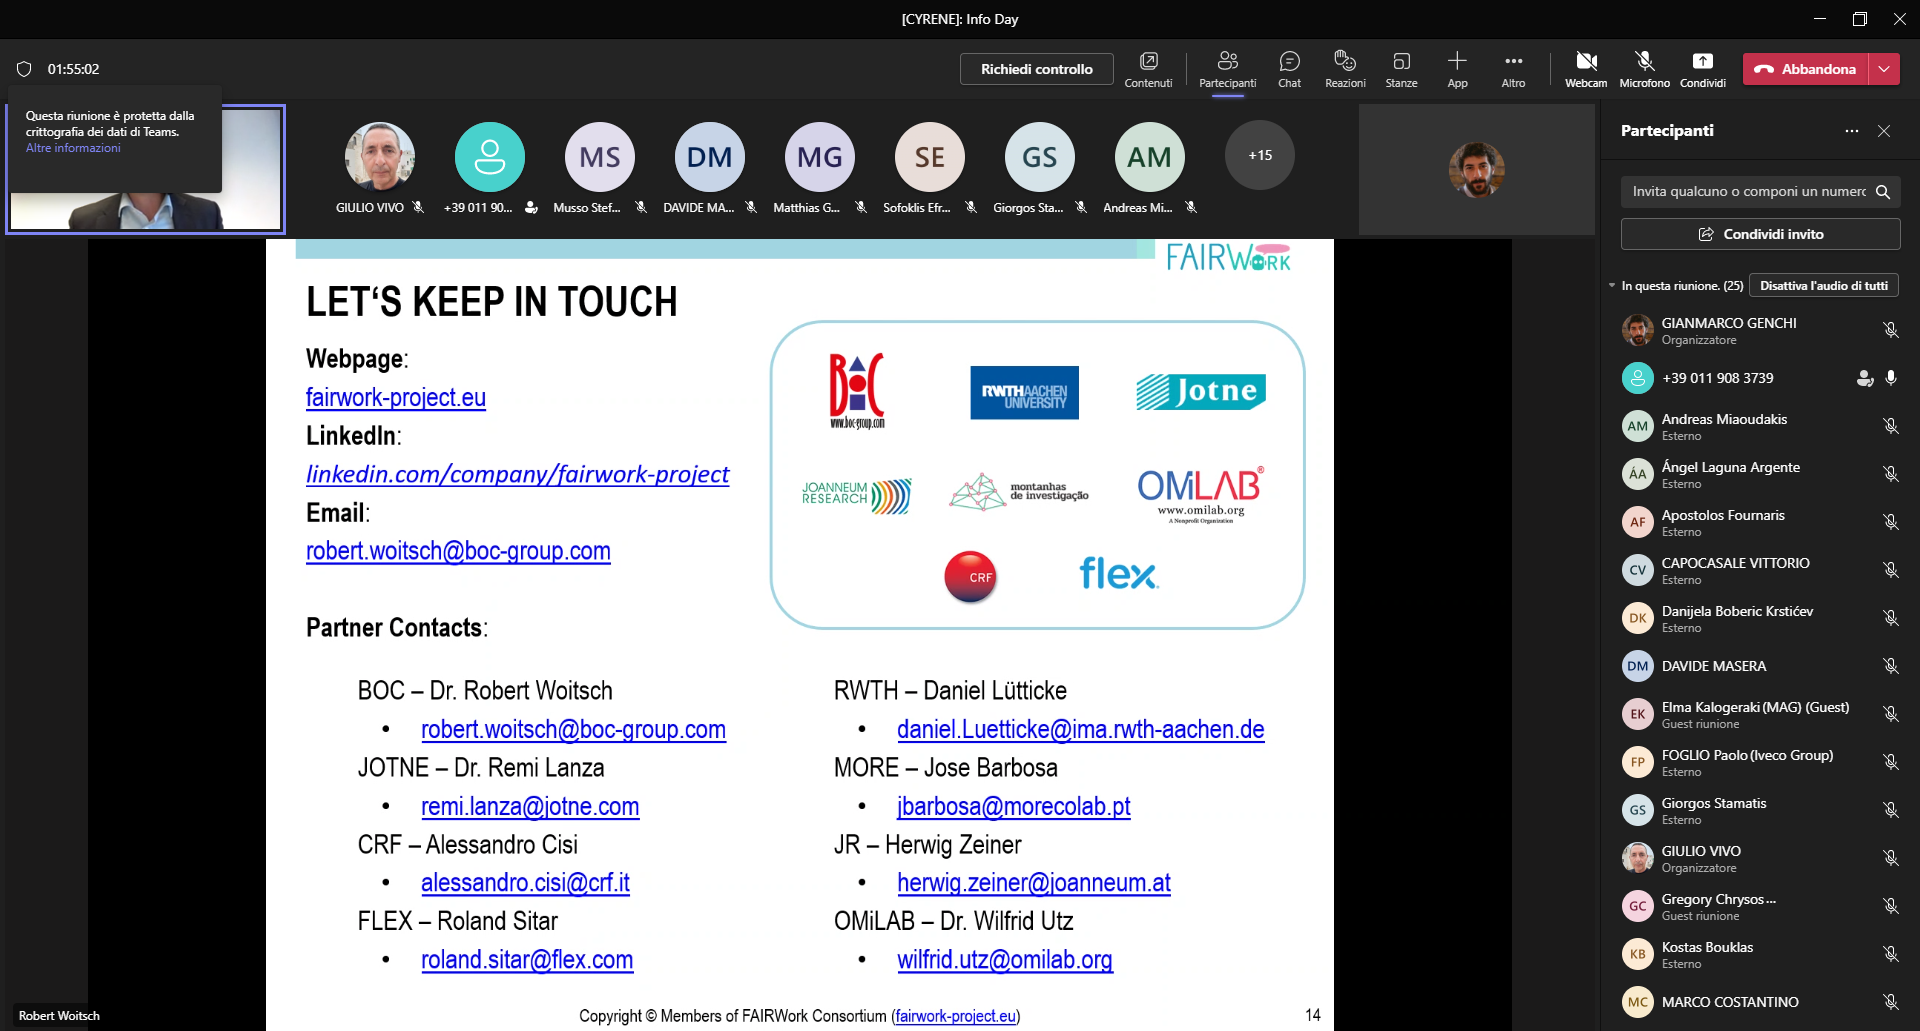This screenshot has width=1920, height=1031.
Task: Click daniel.Luetticke@ima.rwth-aachen.de link
Action: [x=1080, y=730]
